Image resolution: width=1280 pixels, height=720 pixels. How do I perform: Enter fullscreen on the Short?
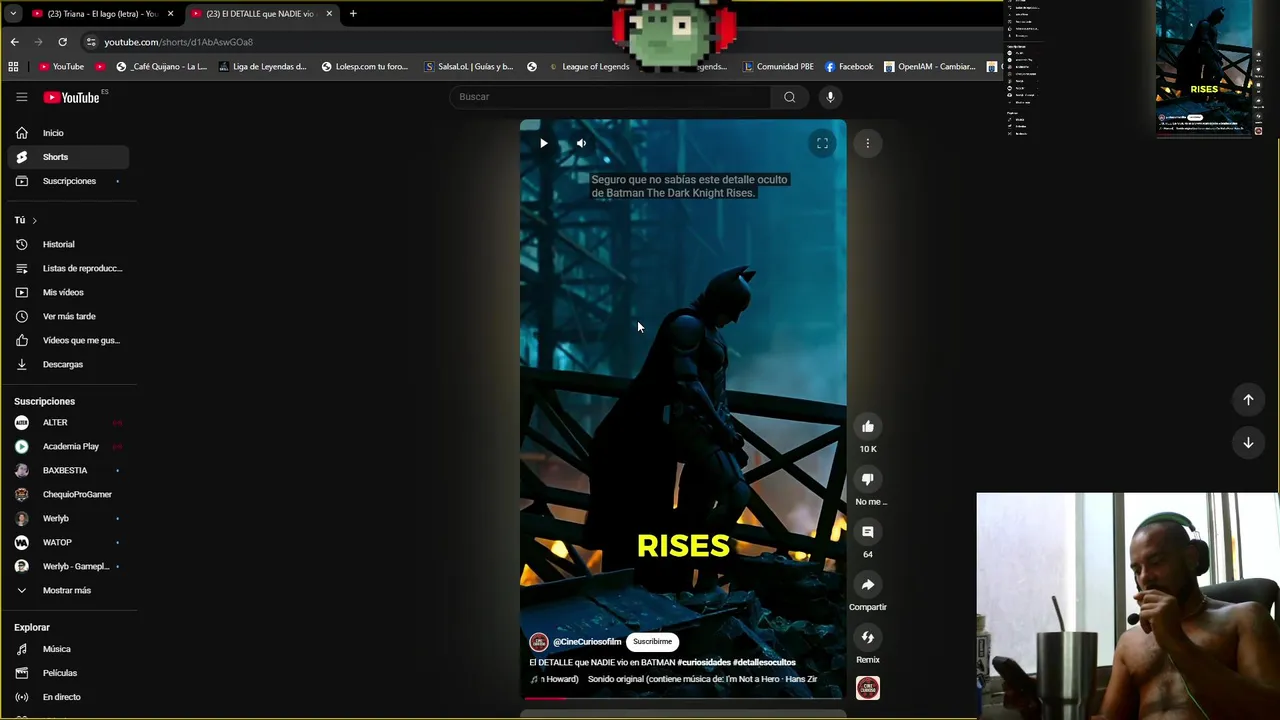822,143
